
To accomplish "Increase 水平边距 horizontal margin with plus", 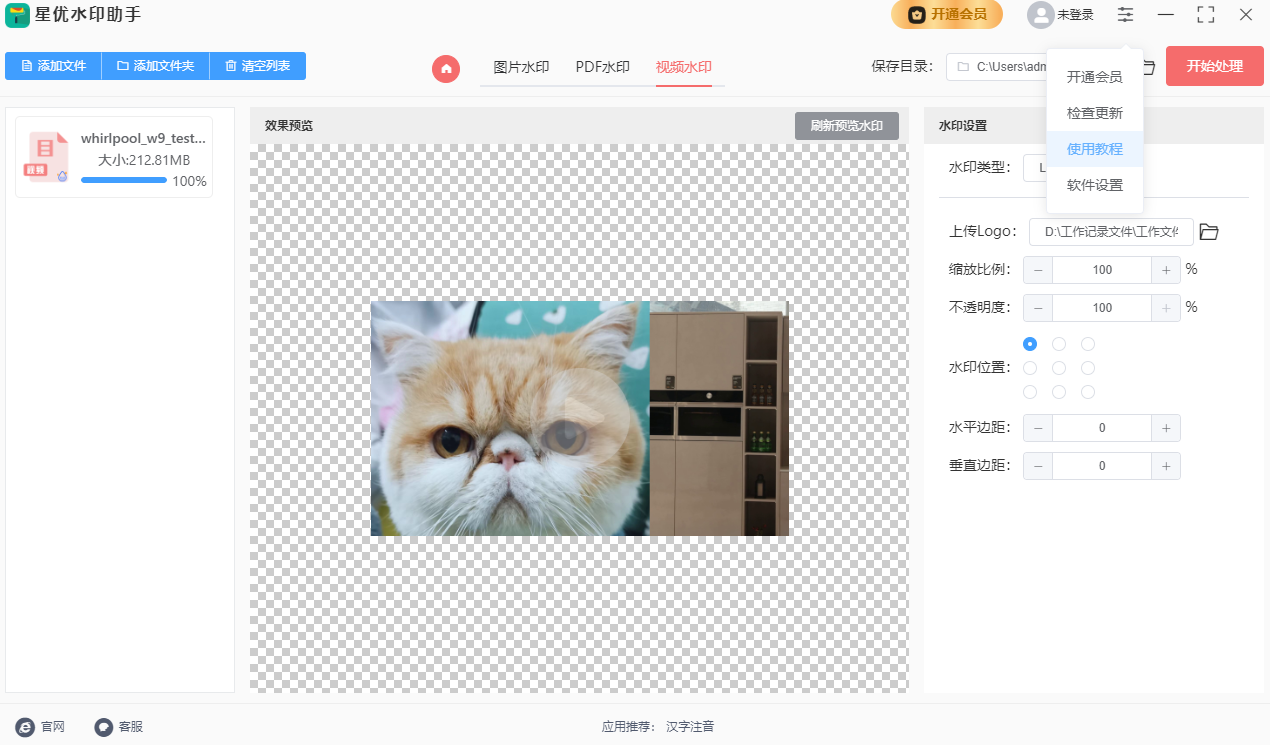I will (1165, 428).
